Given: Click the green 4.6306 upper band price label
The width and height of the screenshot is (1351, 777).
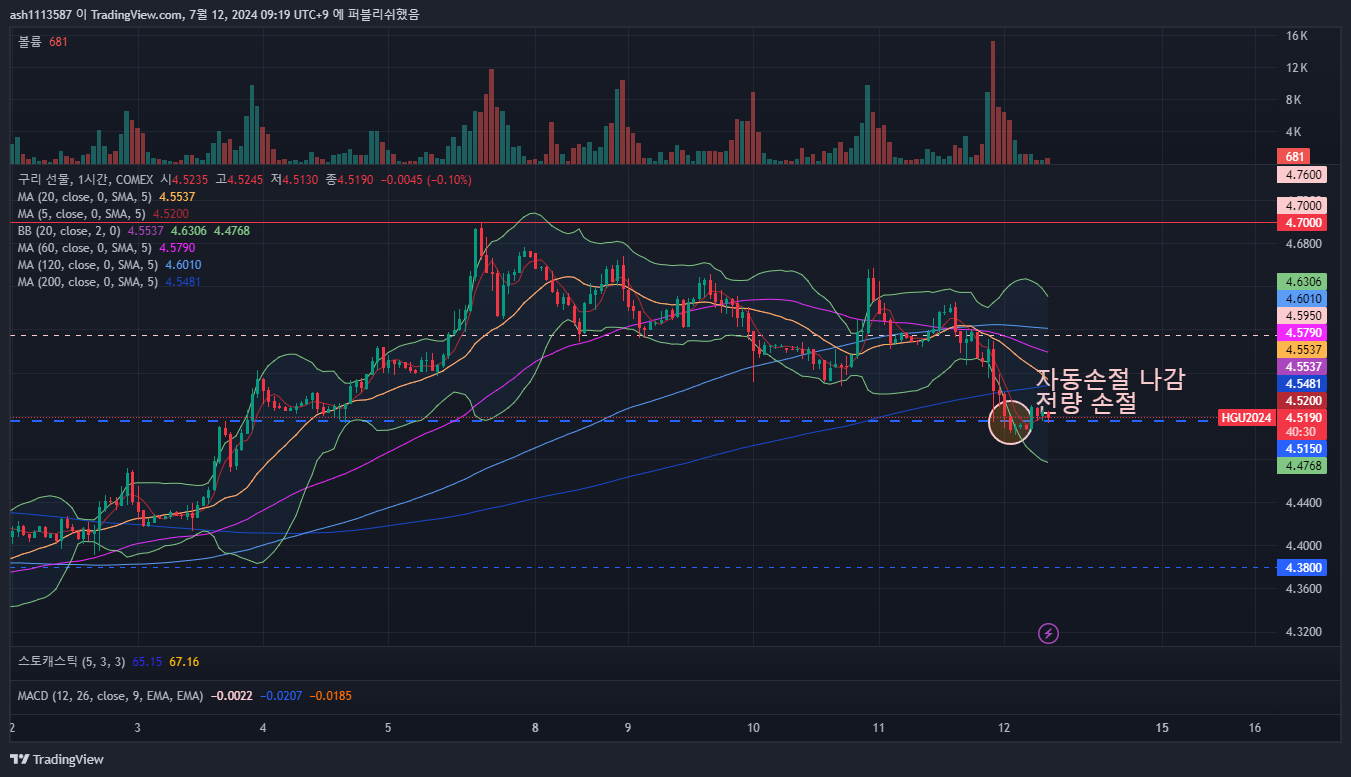Looking at the screenshot, I should (1303, 282).
